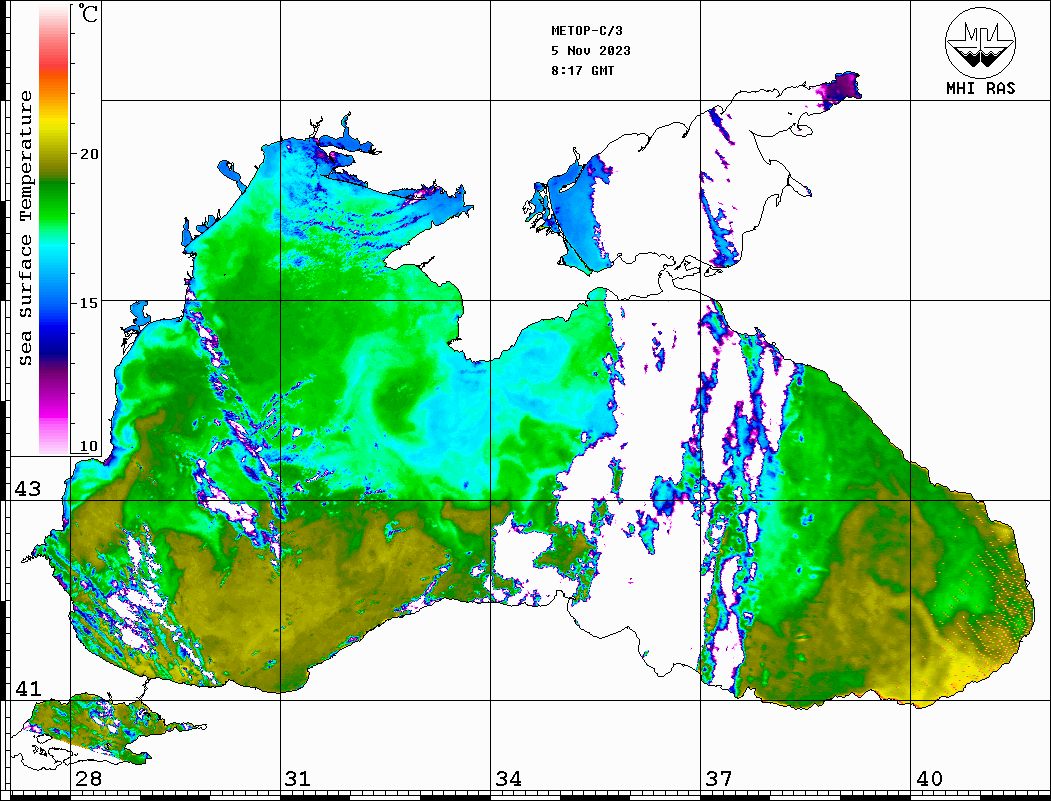This screenshot has height=801, width=1051.
Task: Click longitude label '37'
Action: tap(719, 779)
